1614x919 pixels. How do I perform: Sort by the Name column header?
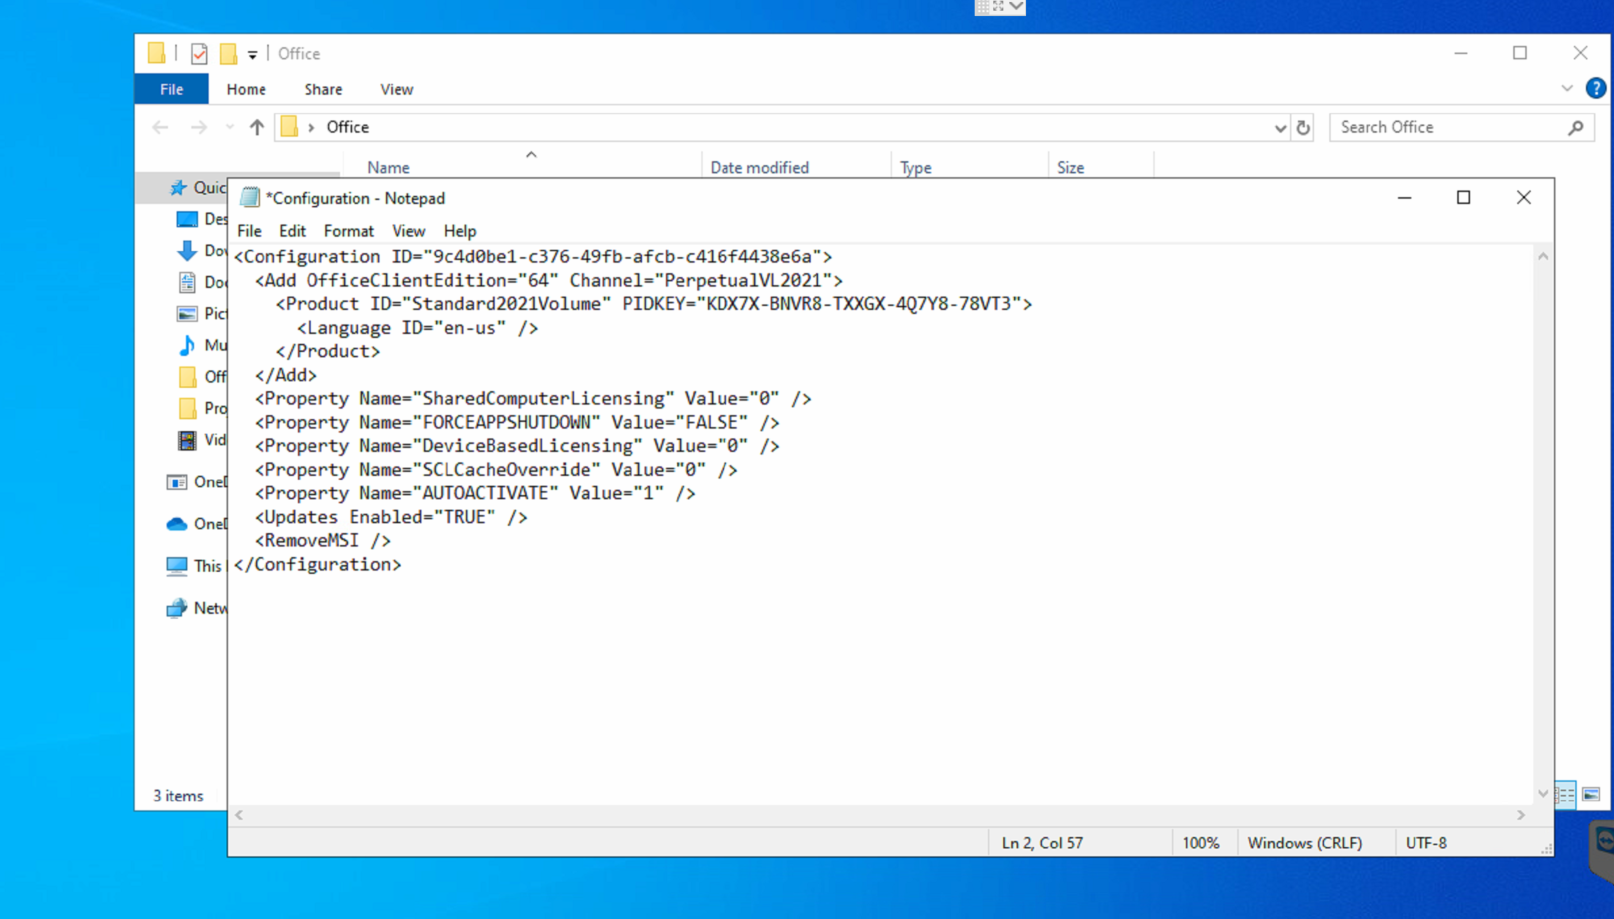388,167
